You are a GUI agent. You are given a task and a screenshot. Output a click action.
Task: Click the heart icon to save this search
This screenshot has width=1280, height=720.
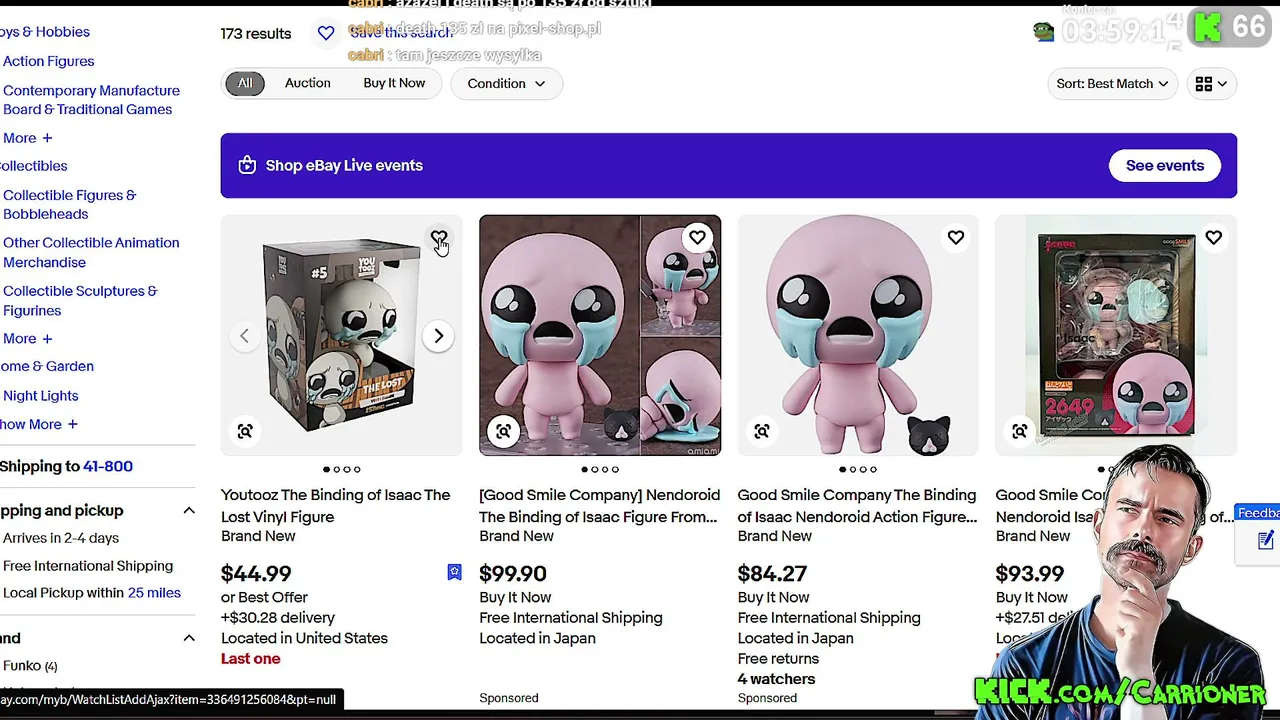pos(326,33)
